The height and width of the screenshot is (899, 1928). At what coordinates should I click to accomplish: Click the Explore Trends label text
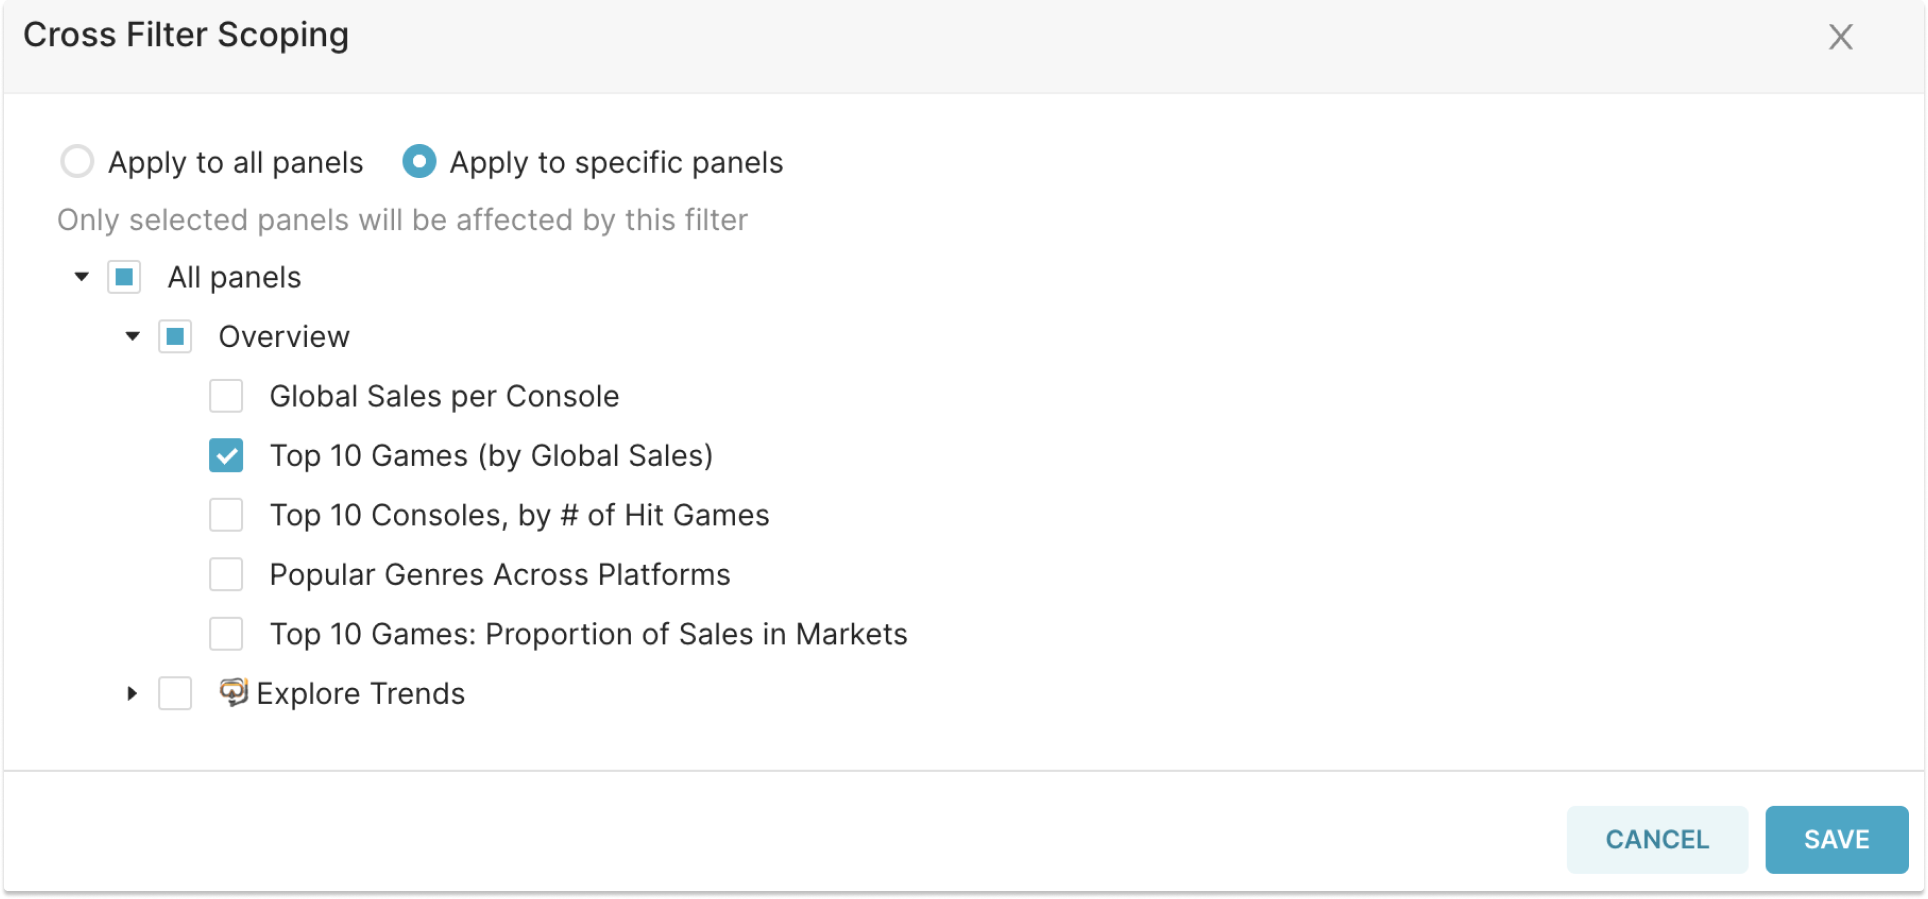[x=361, y=694]
